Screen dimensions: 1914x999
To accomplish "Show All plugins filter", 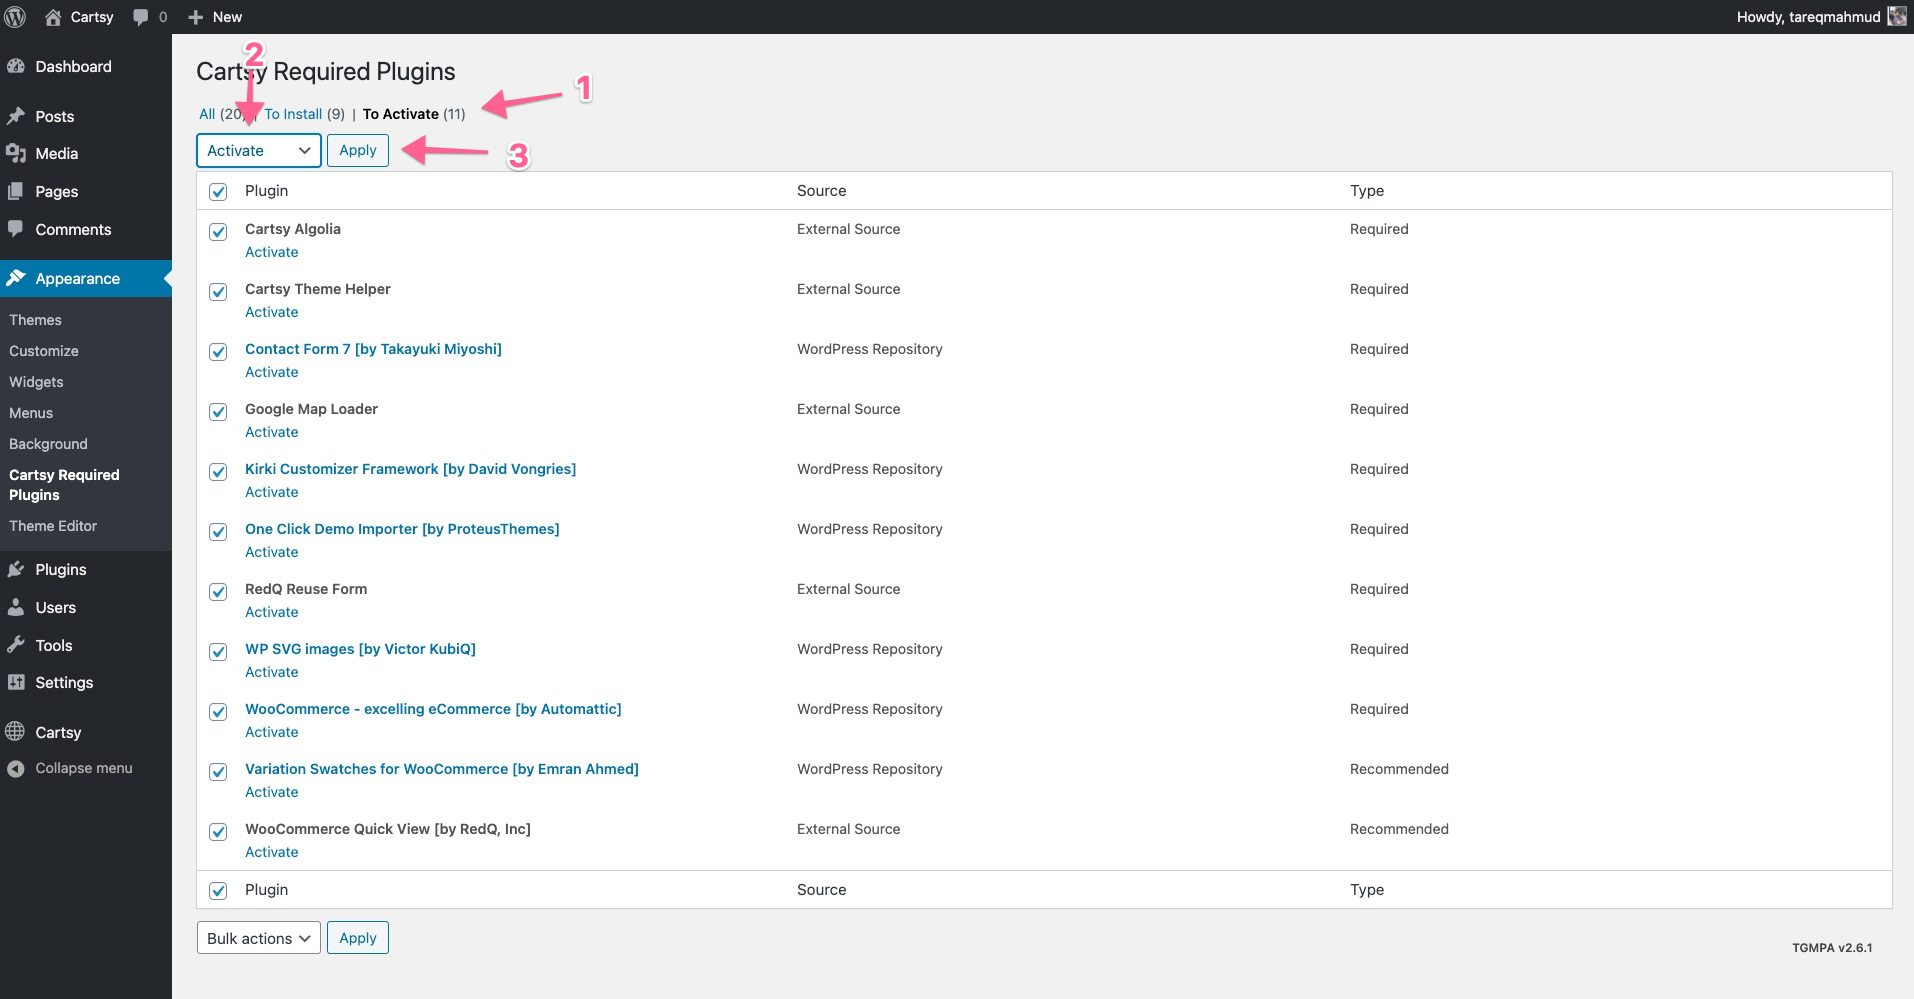I will [x=207, y=114].
